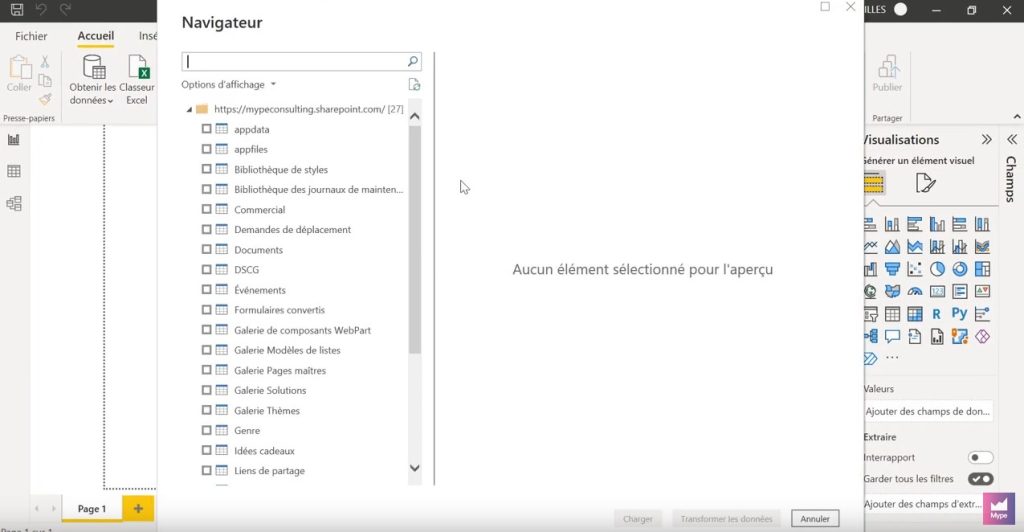Select the Page 1 tab
Viewport: 1024px width, 532px height.
tap(91, 509)
